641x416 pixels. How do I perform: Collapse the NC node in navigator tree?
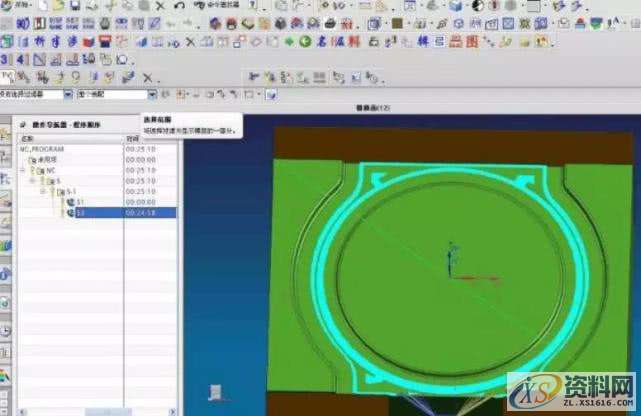point(23,170)
